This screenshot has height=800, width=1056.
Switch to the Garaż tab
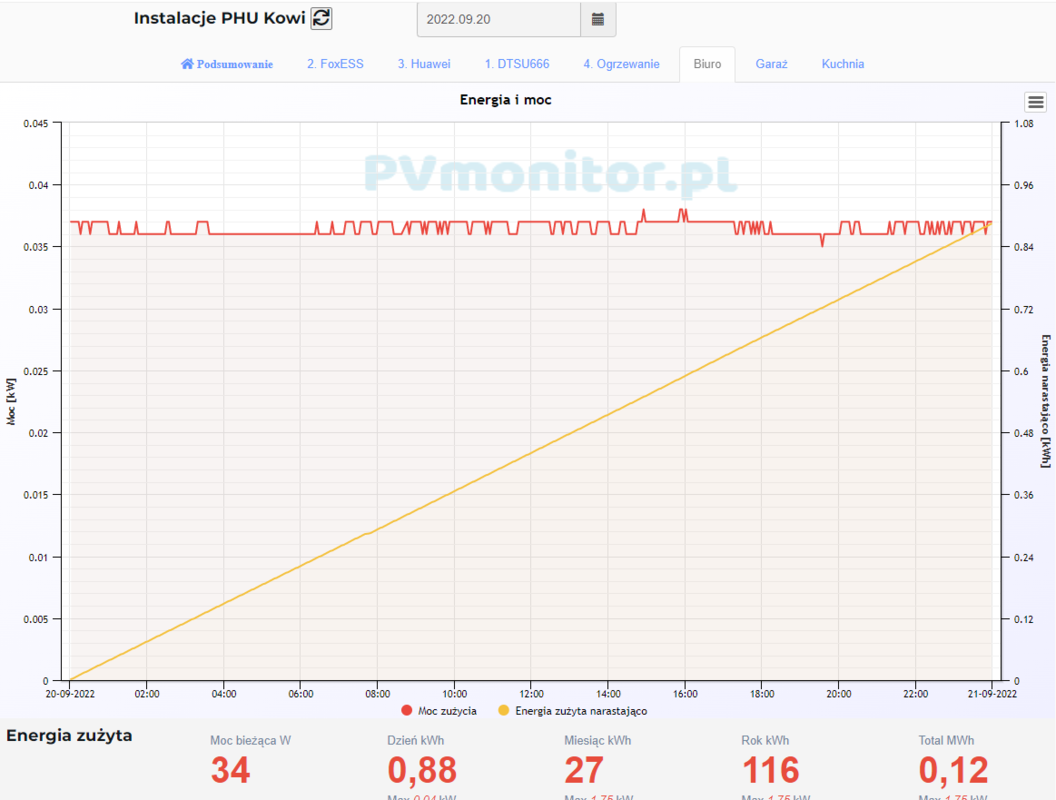(x=771, y=64)
